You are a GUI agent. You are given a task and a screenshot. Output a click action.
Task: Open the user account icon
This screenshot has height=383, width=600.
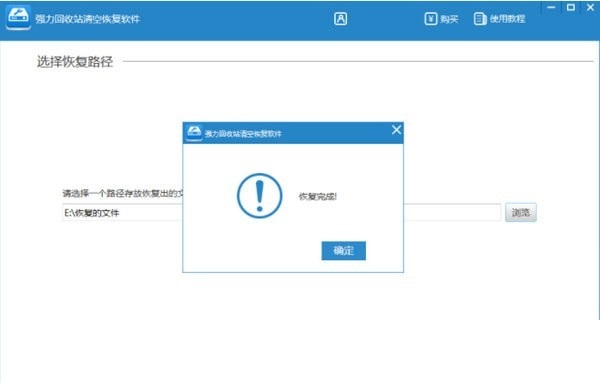340,18
